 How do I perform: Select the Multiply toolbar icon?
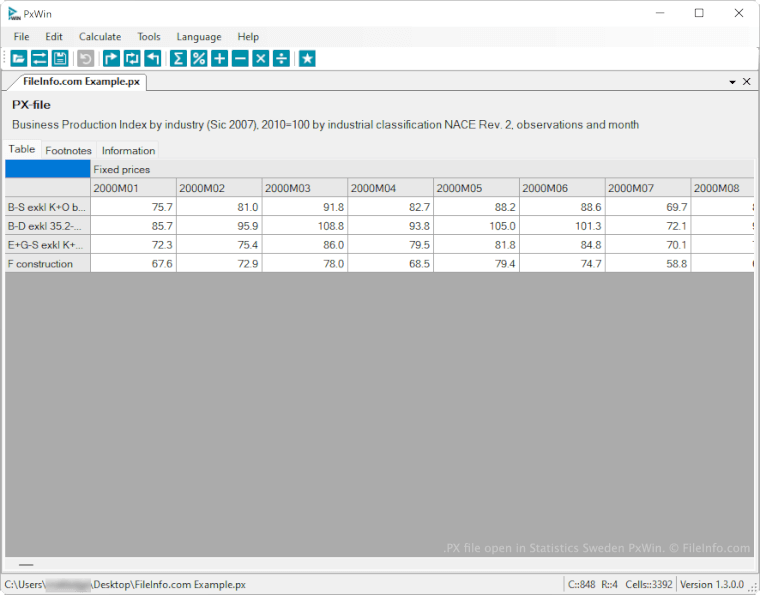point(261,59)
